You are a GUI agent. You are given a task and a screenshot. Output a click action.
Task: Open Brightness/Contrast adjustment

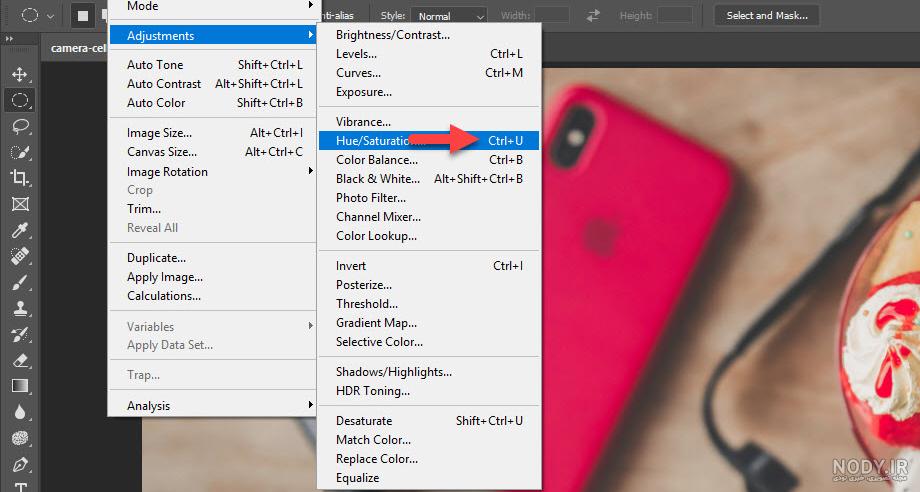pos(429,35)
